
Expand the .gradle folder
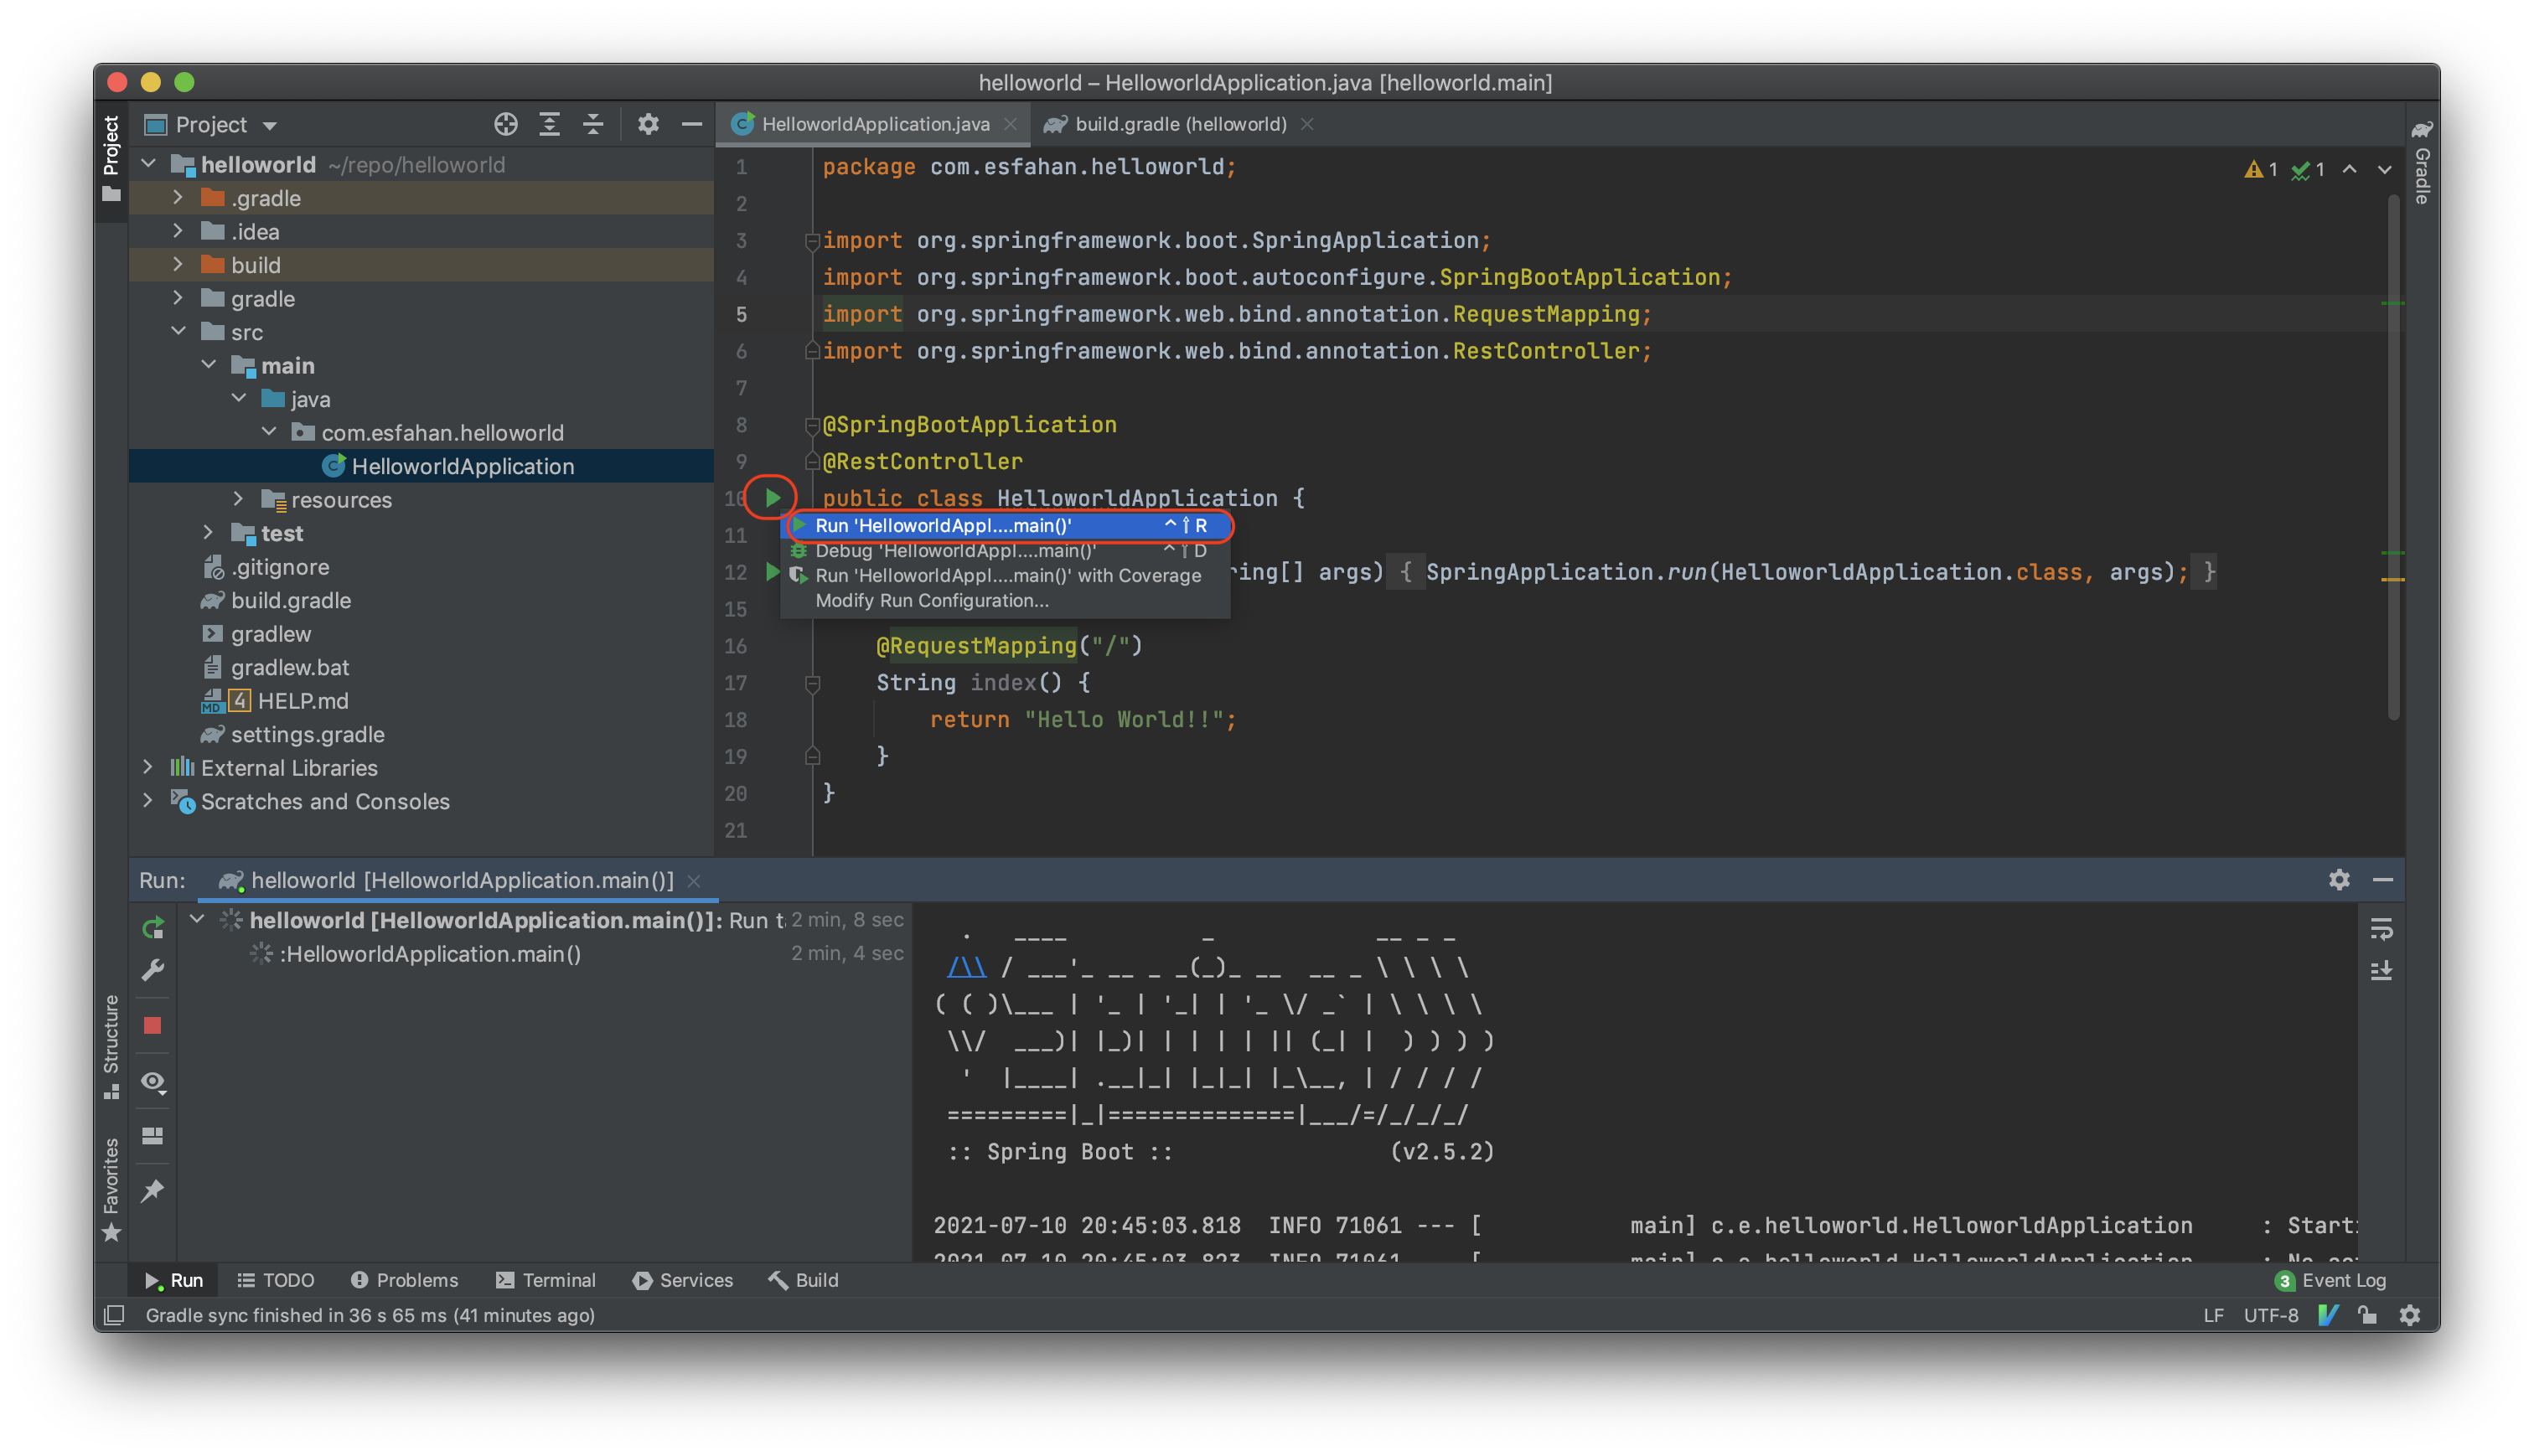[x=178, y=198]
